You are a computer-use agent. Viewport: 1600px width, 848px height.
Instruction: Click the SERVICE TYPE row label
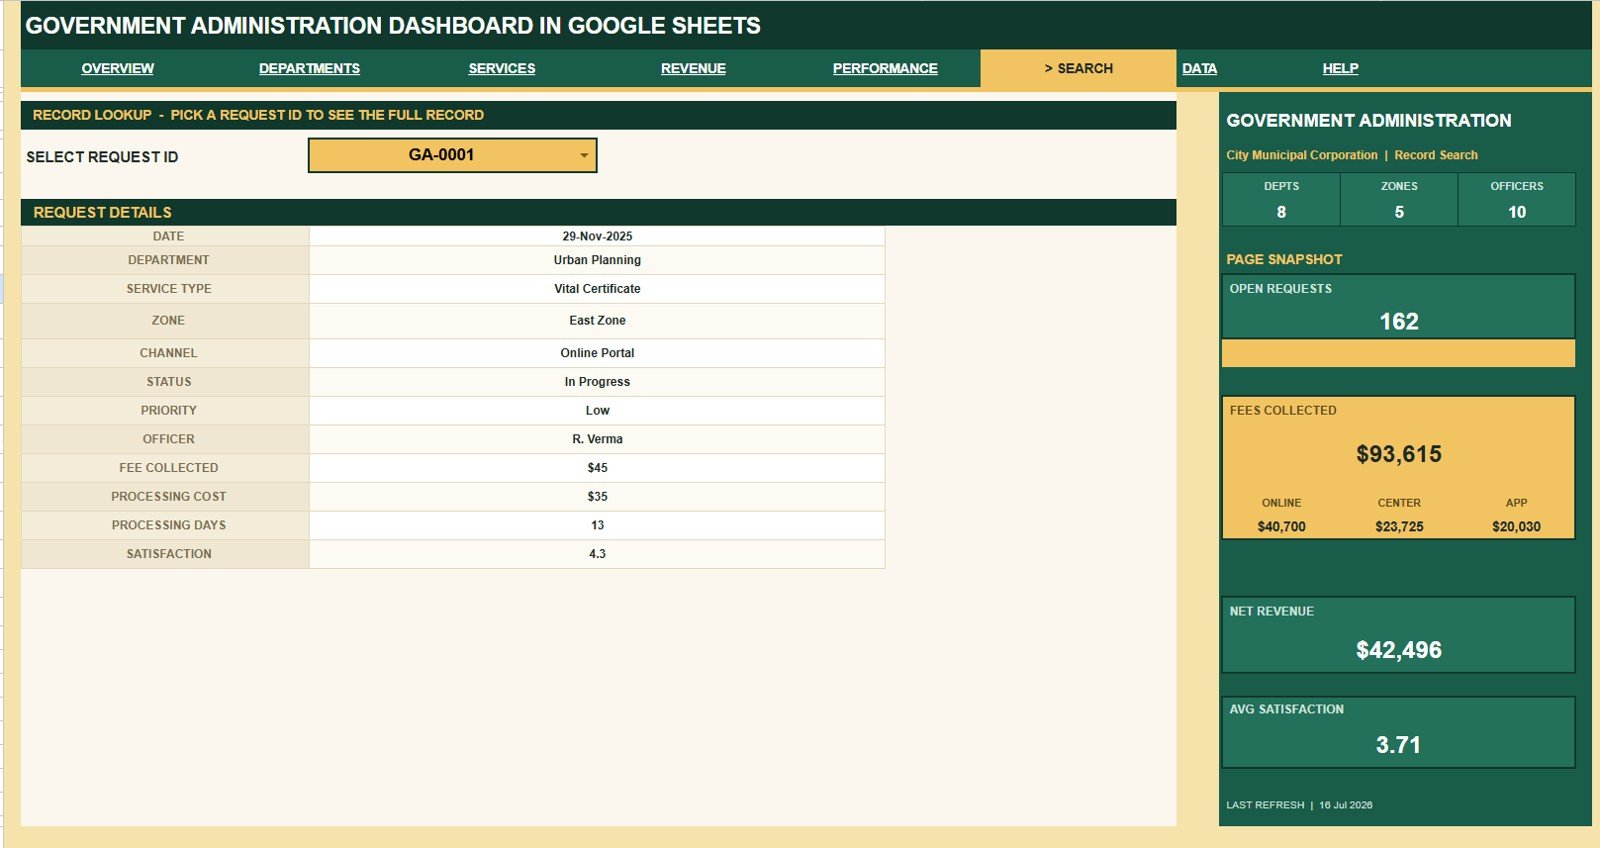click(168, 289)
